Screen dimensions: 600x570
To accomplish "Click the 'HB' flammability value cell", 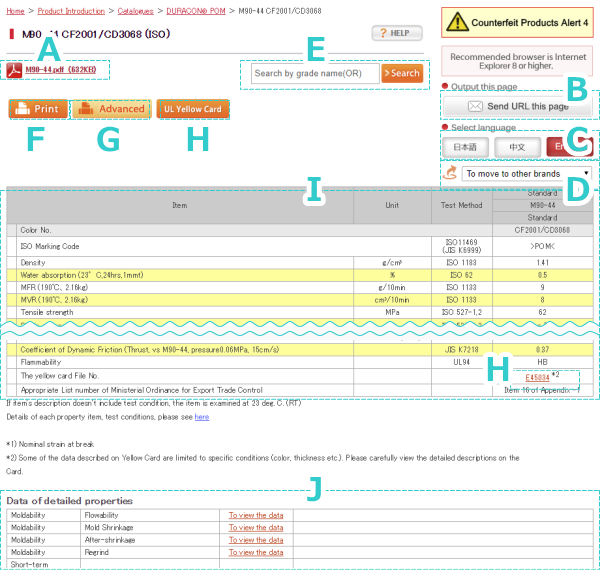I will [542, 362].
